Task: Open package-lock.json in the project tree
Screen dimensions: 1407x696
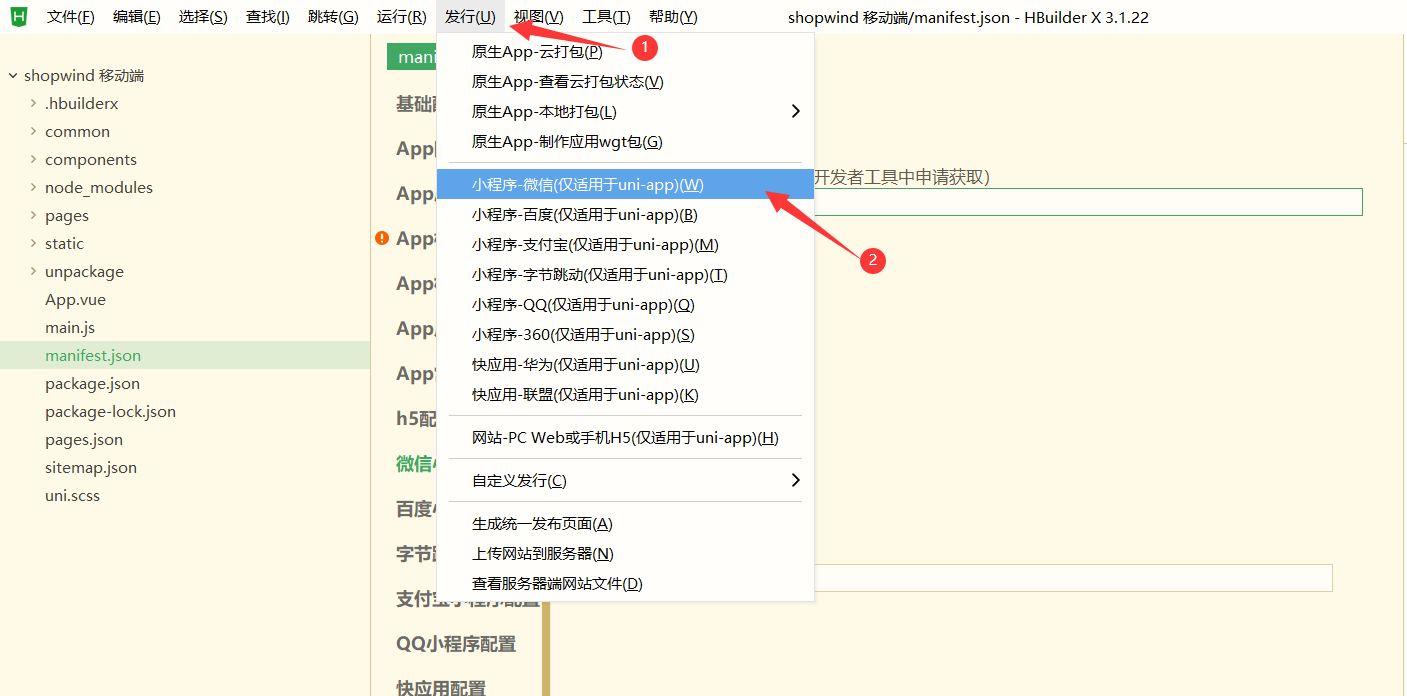Action: [110, 412]
